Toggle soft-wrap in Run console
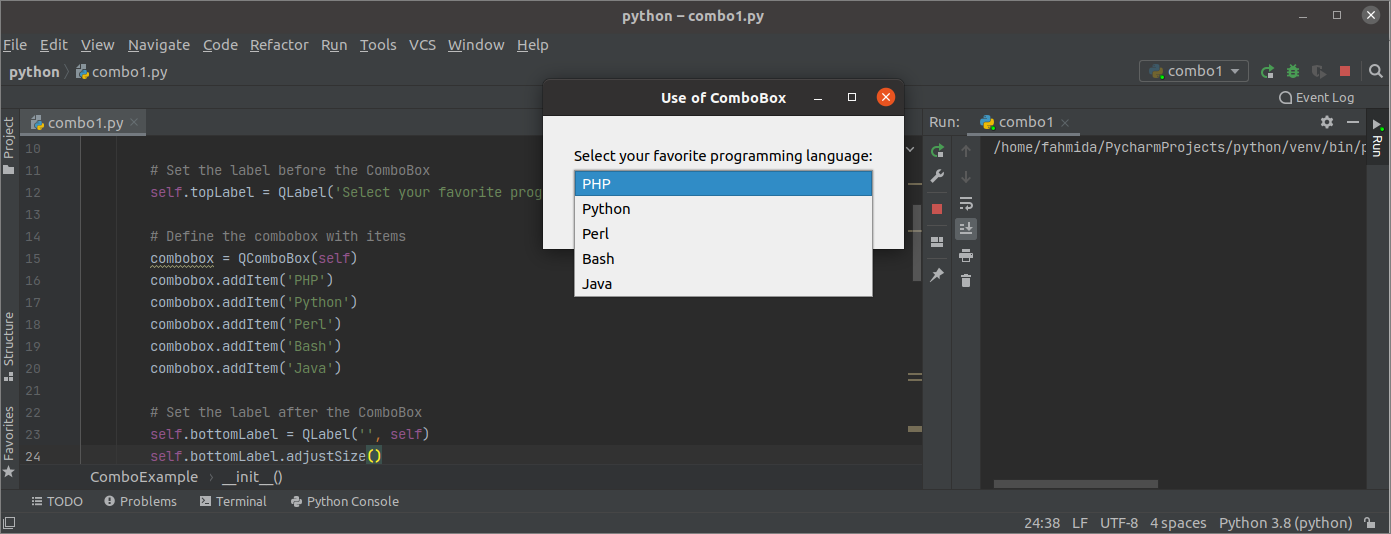 pyautogui.click(x=966, y=203)
